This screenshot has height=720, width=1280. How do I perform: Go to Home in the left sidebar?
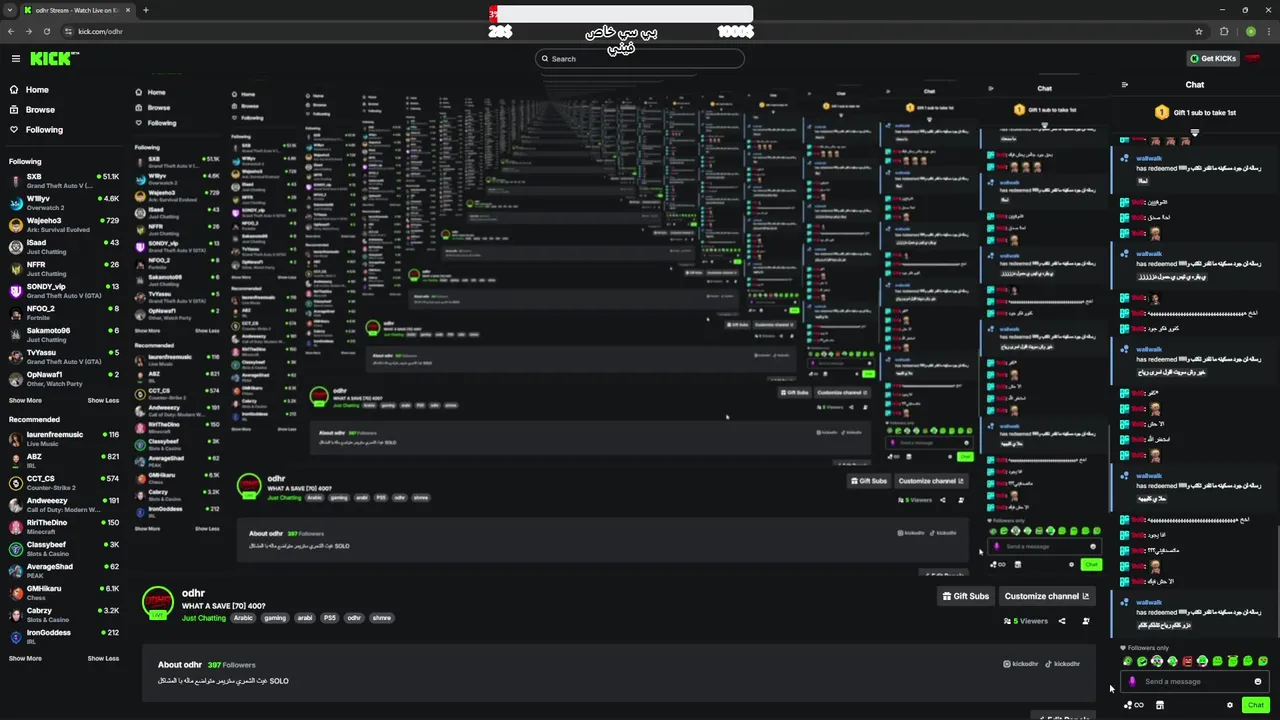click(x=30, y=90)
